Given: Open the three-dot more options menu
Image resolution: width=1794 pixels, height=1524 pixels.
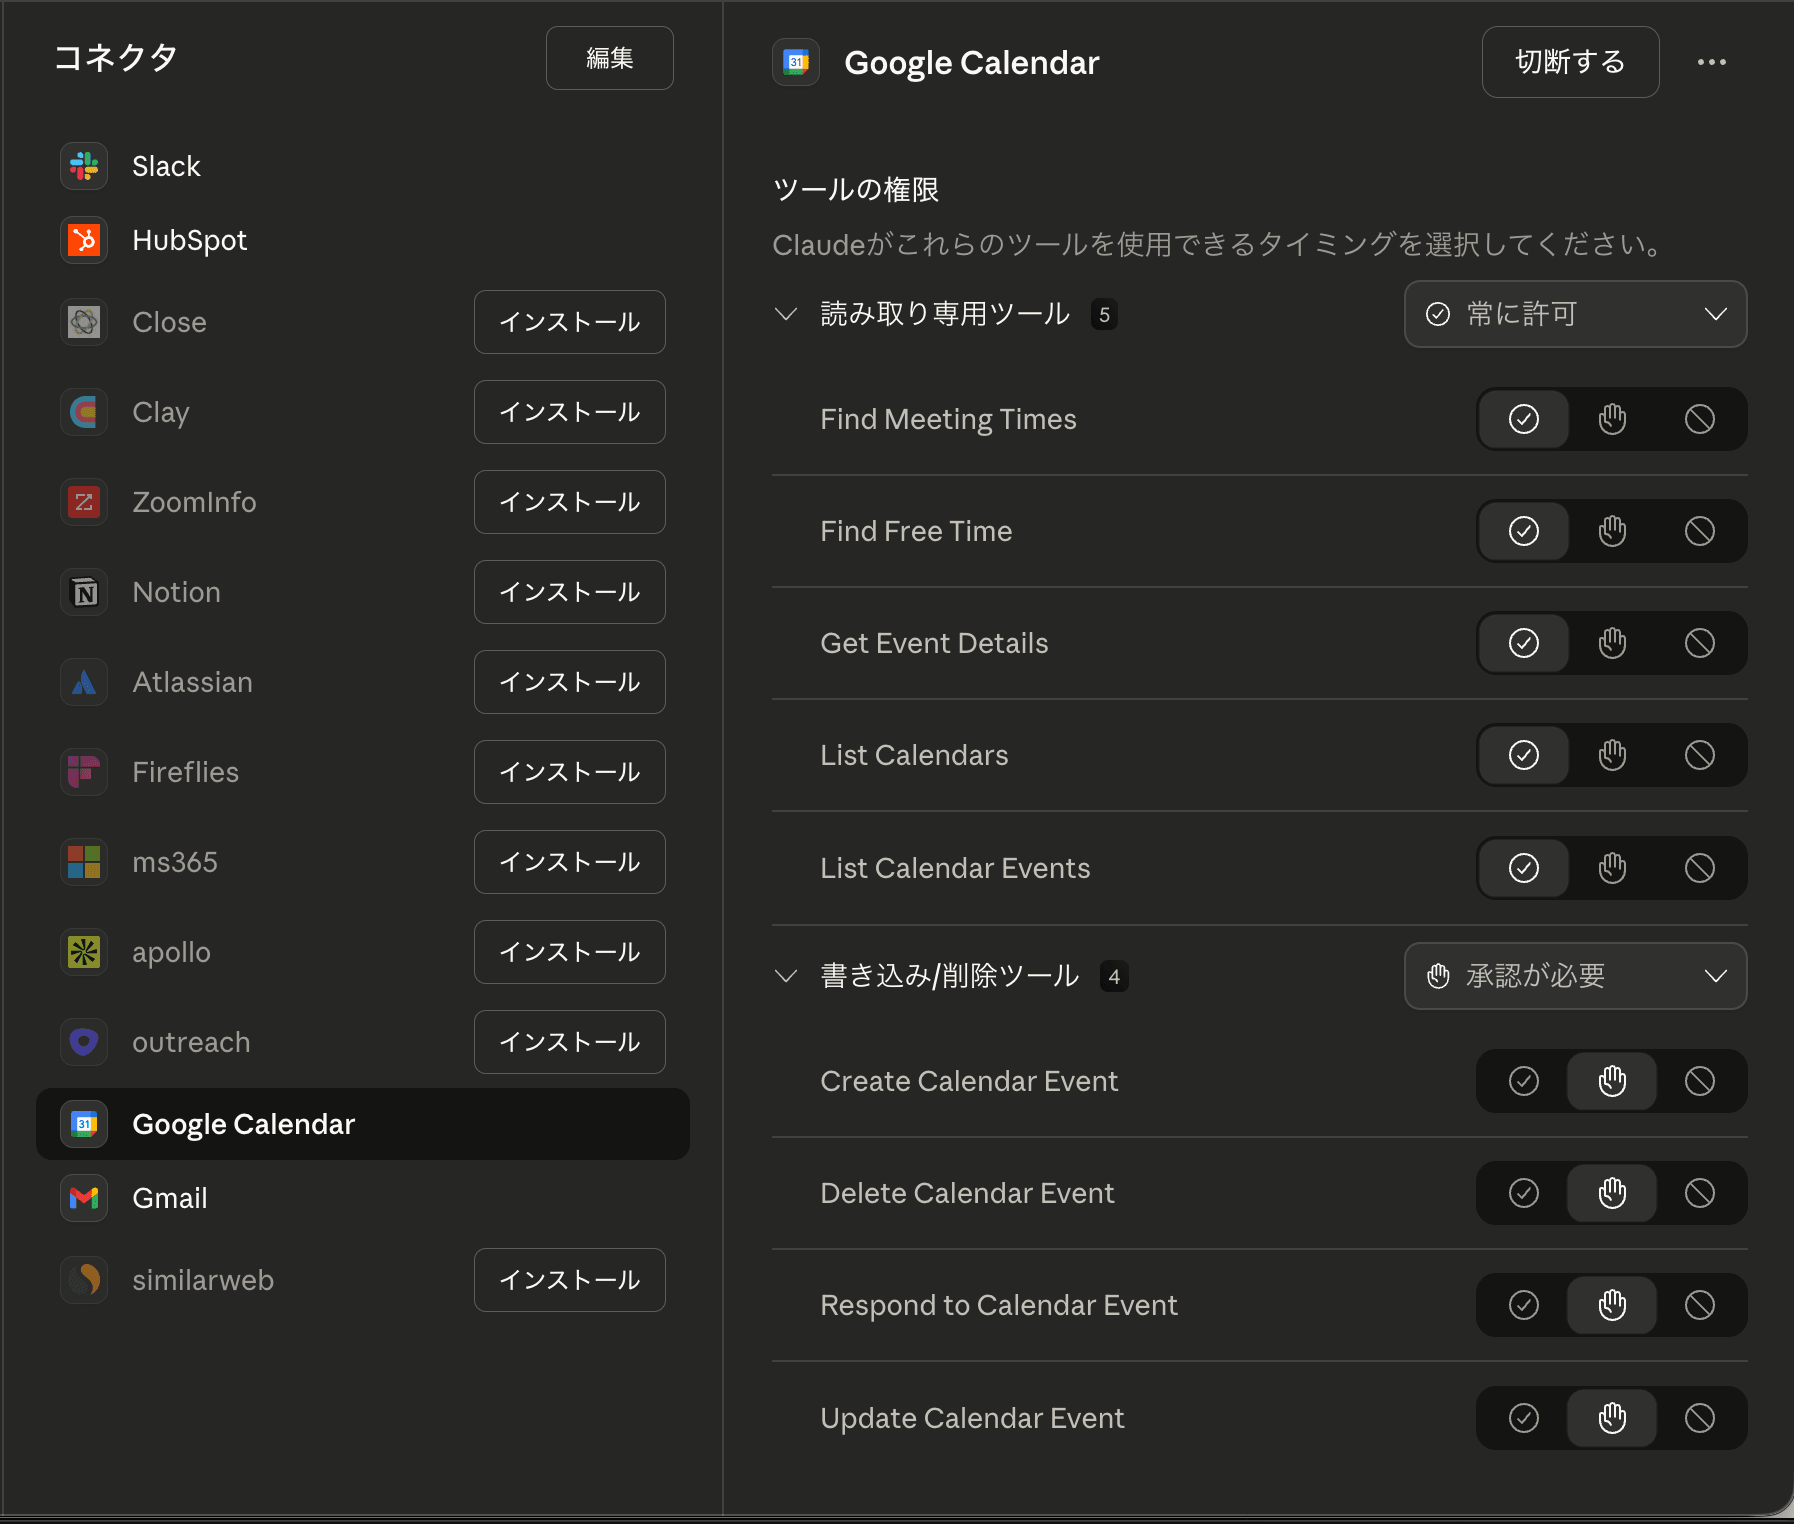Looking at the screenshot, I should pos(1711,62).
